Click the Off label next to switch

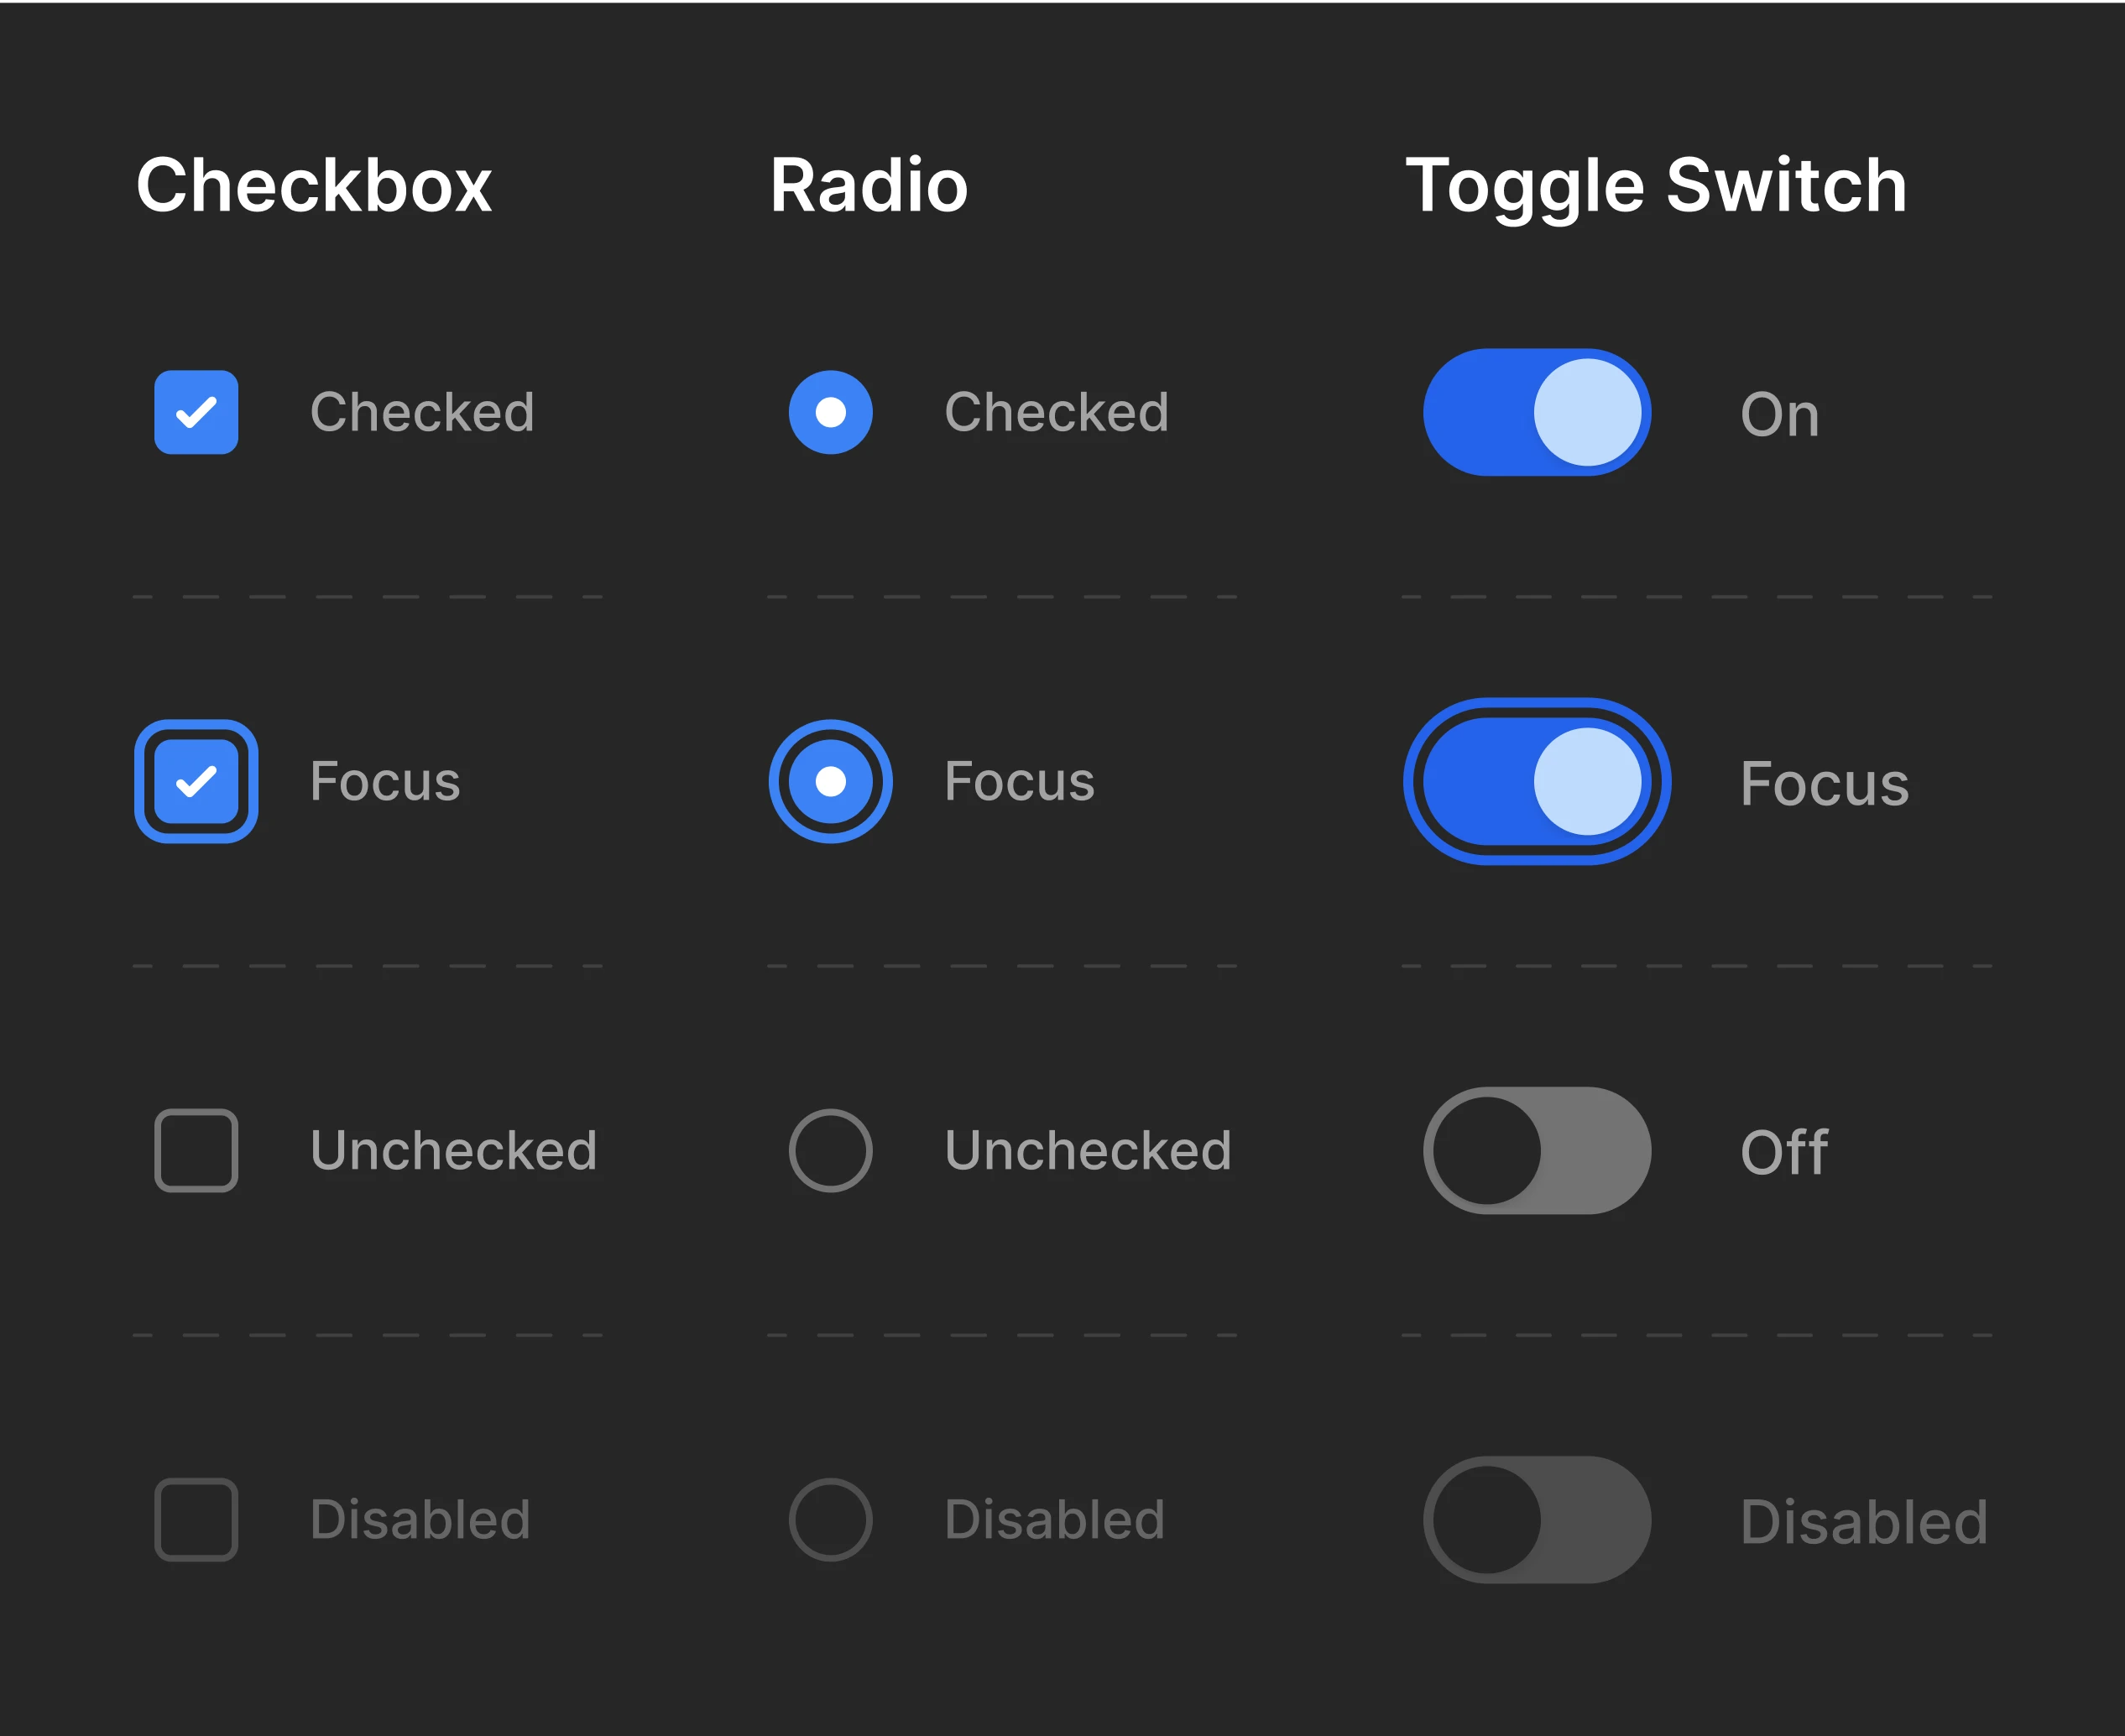pos(1784,1152)
